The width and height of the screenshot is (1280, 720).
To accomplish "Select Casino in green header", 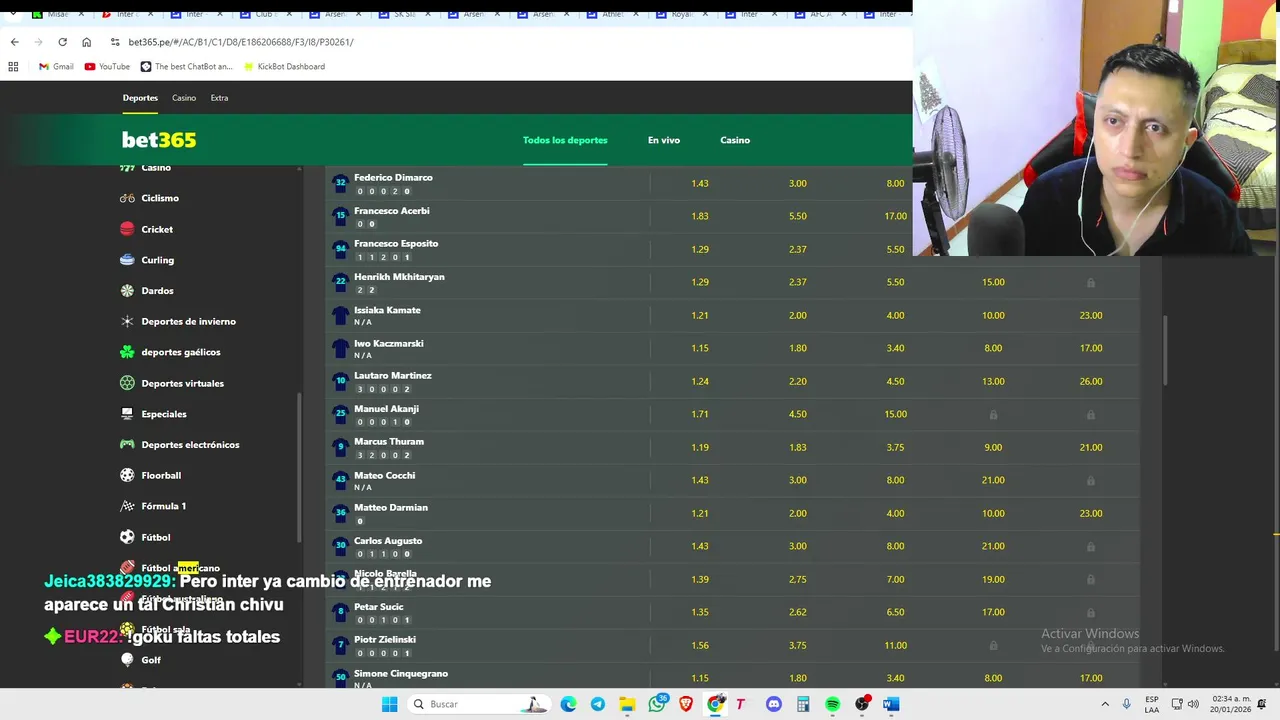I will pyautogui.click(x=735, y=140).
